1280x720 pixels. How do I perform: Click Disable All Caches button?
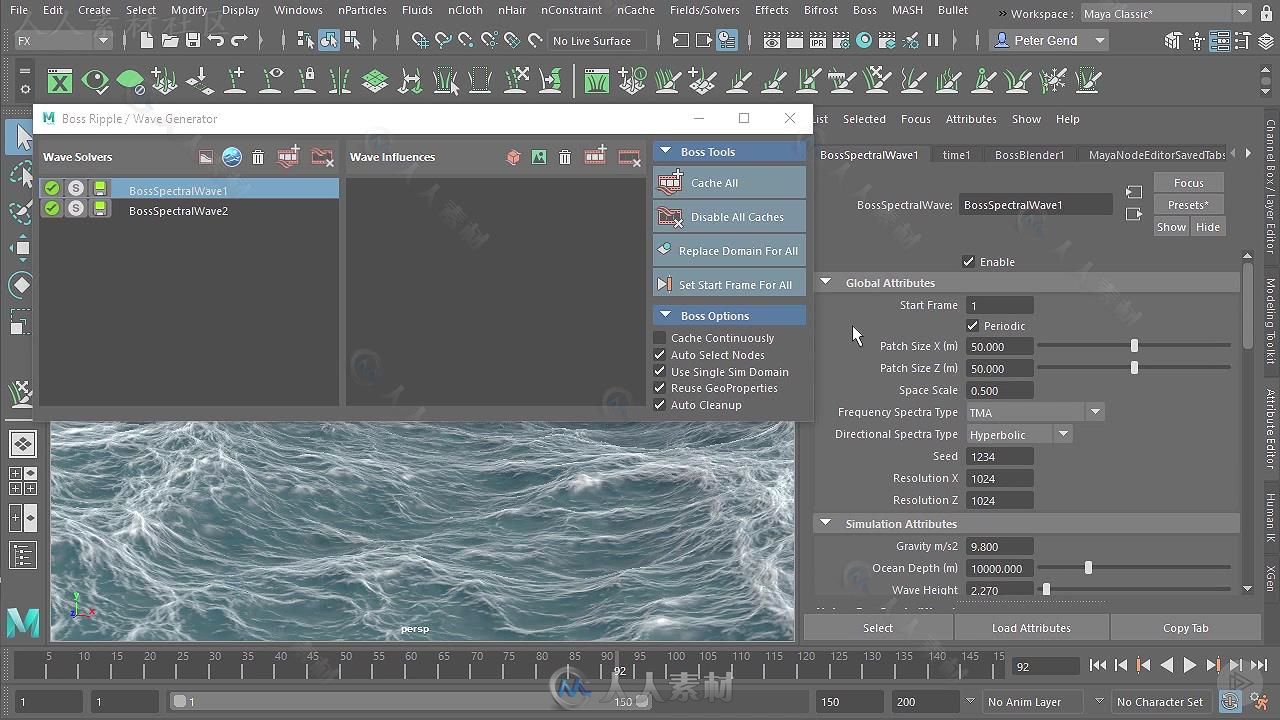tap(729, 217)
